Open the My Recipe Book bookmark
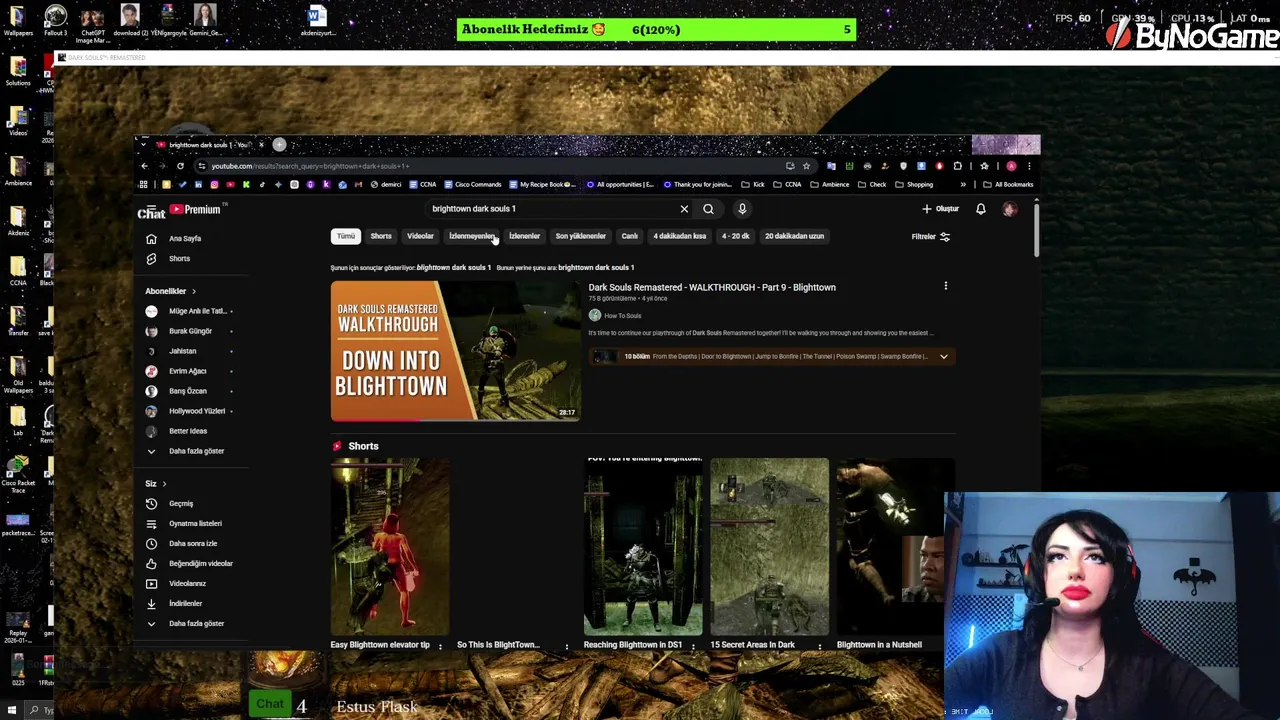This screenshot has height=720, width=1280. (x=543, y=185)
